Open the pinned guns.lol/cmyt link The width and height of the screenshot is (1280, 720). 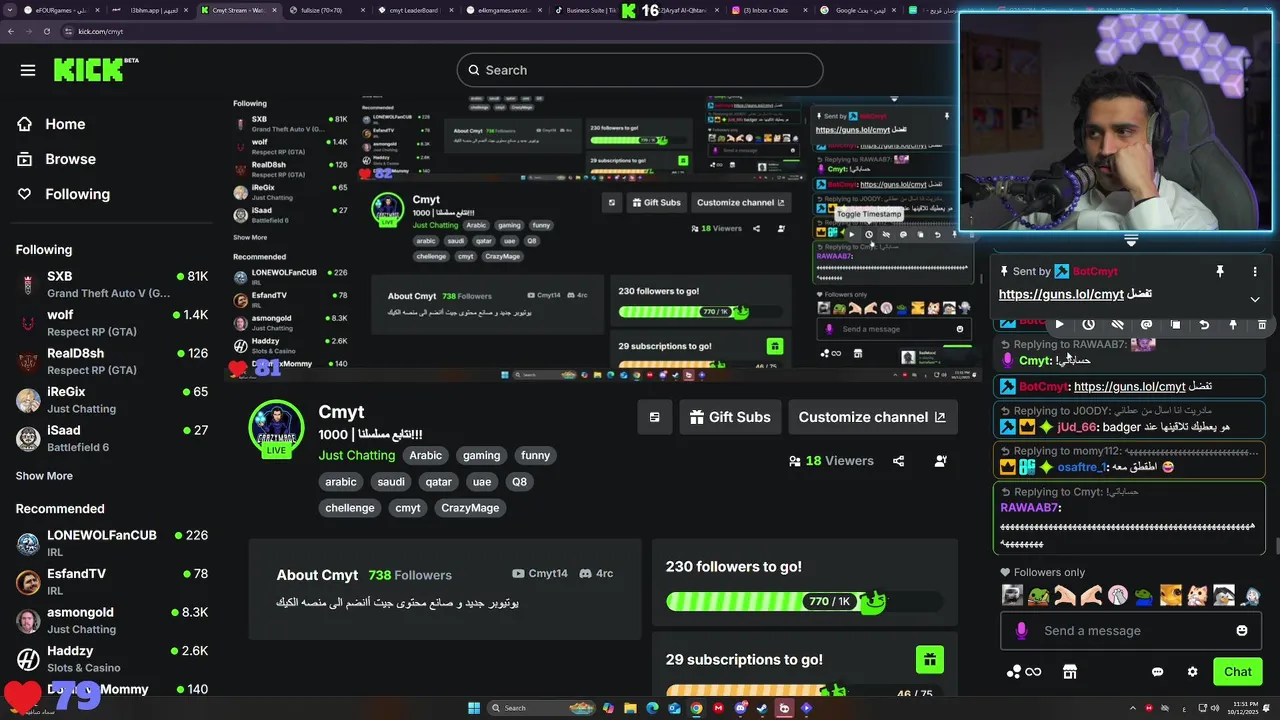coord(1061,294)
